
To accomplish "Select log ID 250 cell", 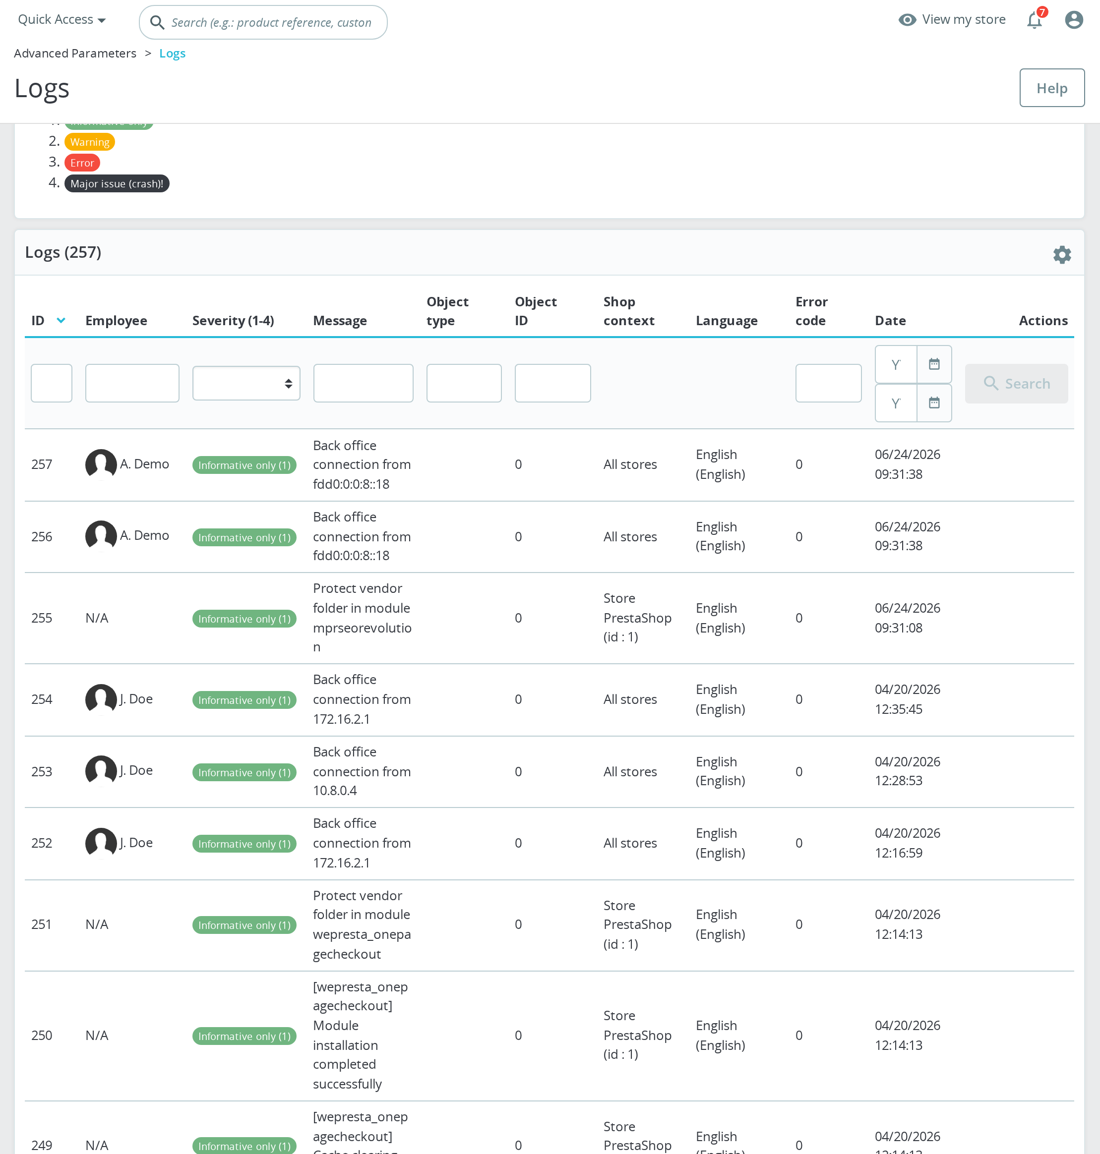I will coord(42,1036).
